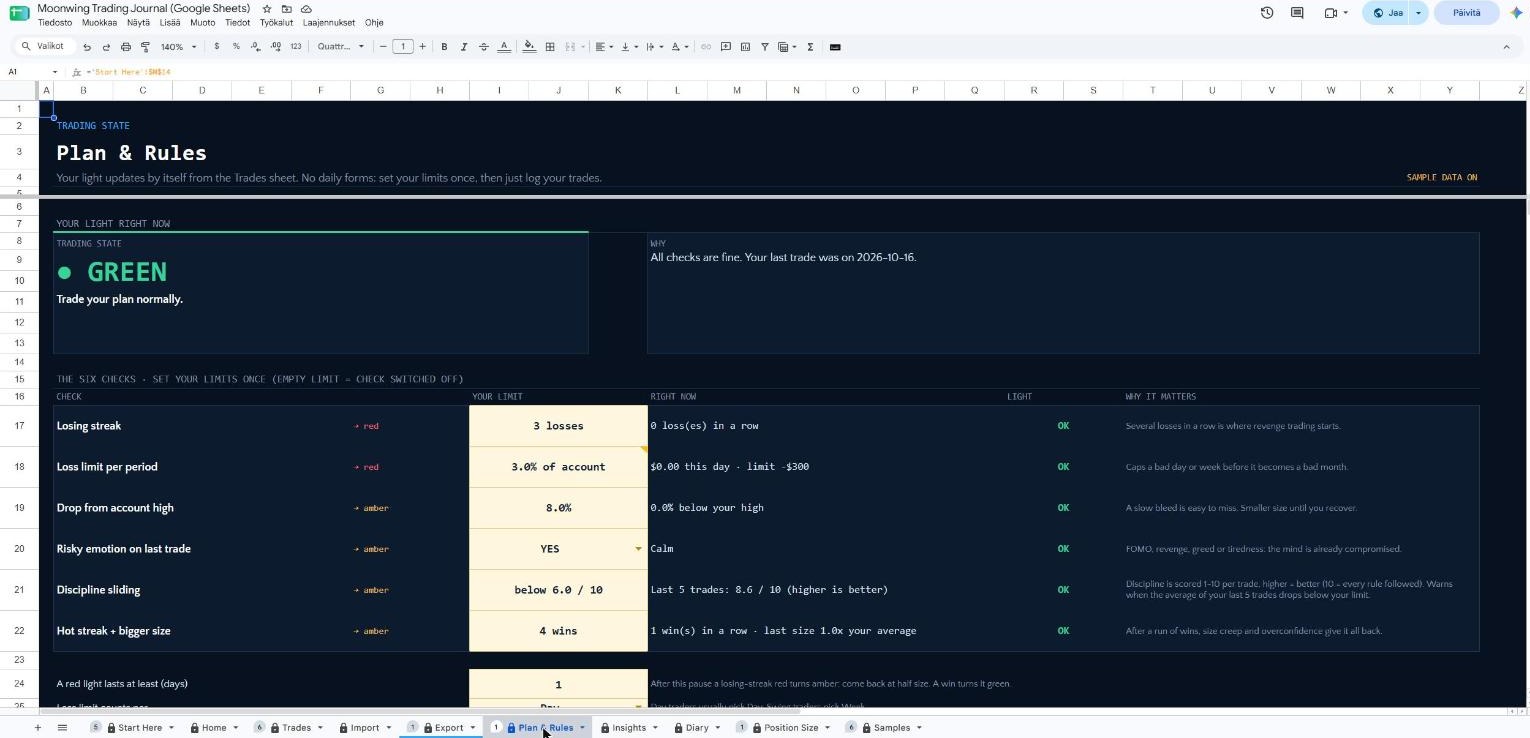Image resolution: width=1530 pixels, height=738 pixels.
Task: Click the undo arrow in toolbar
Action: coord(87,47)
